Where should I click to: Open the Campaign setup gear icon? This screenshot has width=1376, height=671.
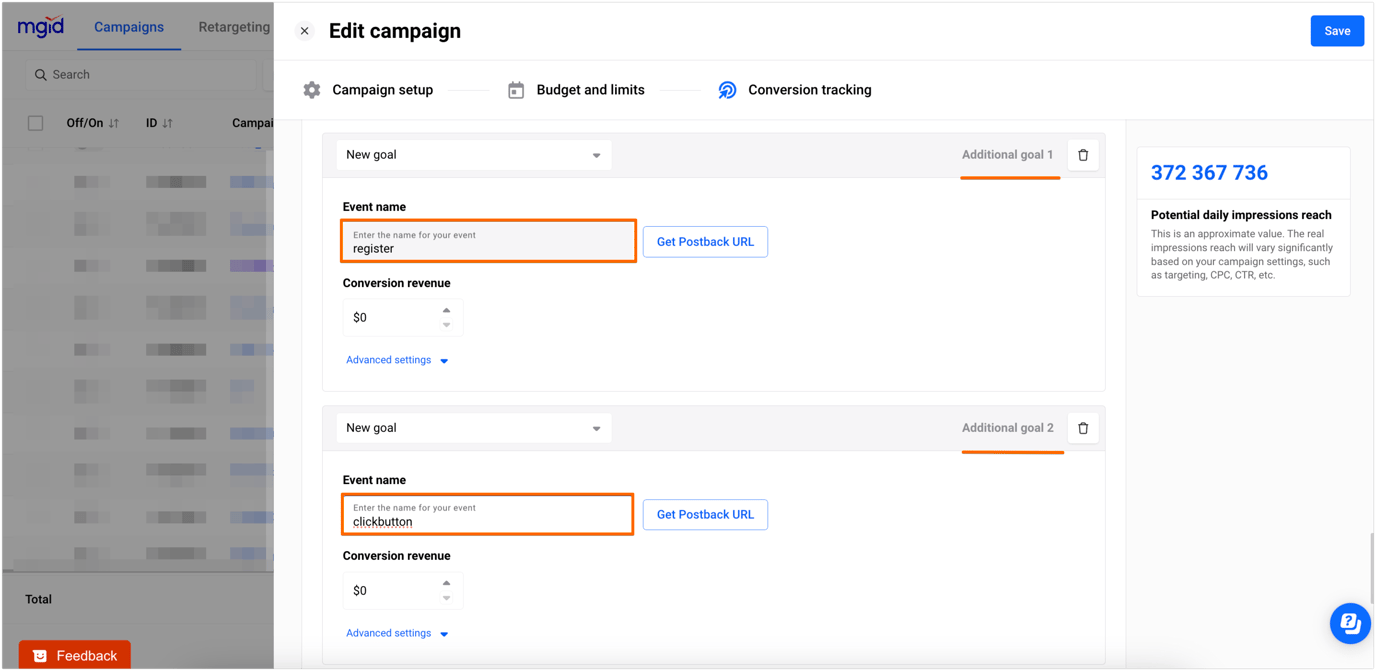click(311, 89)
